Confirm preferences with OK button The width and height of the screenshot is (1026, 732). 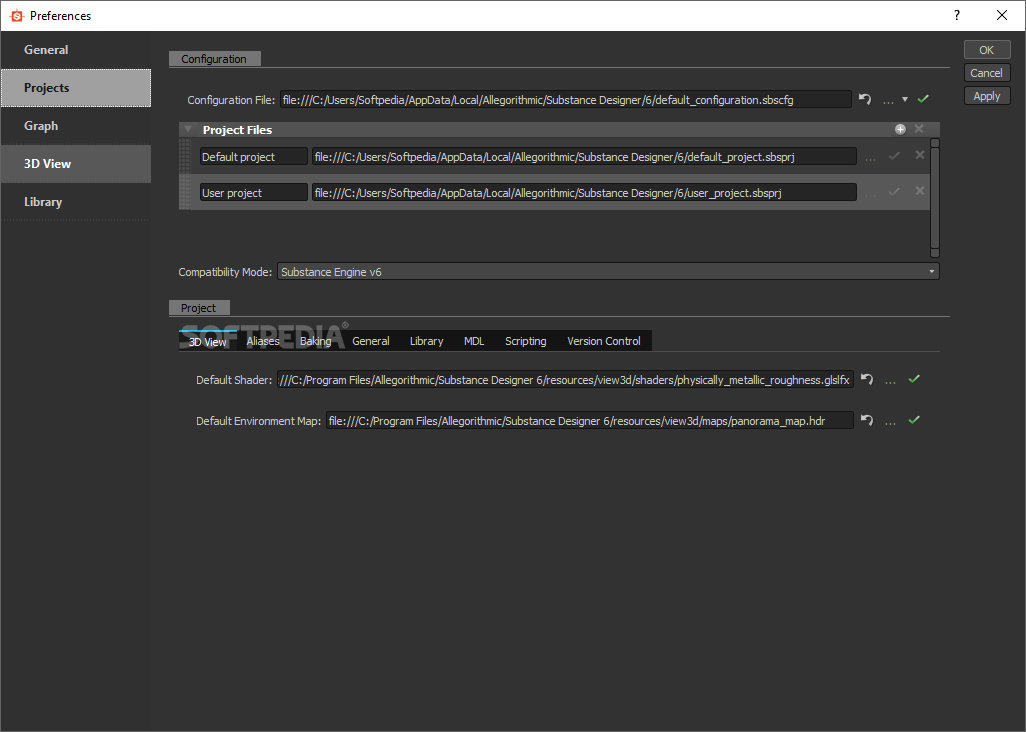pos(987,50)
